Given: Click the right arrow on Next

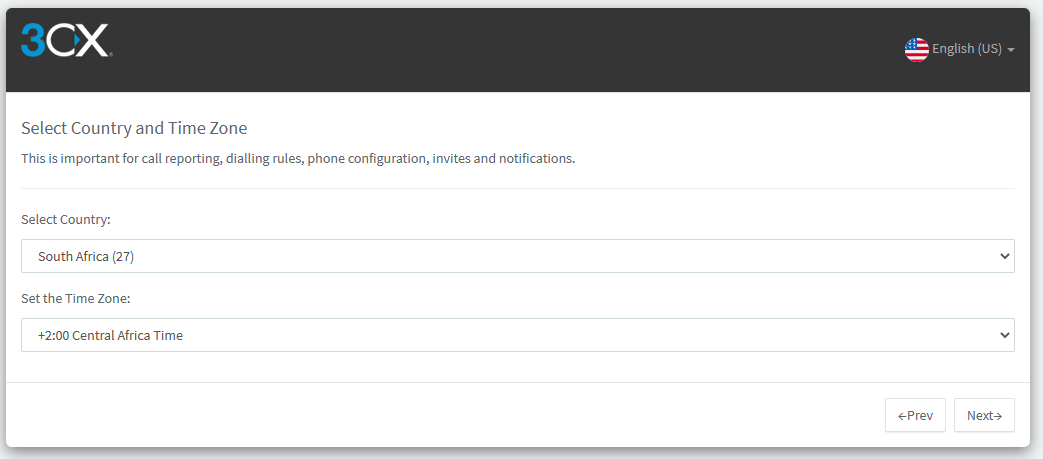Looking at the screenshot, I should 997,416.
